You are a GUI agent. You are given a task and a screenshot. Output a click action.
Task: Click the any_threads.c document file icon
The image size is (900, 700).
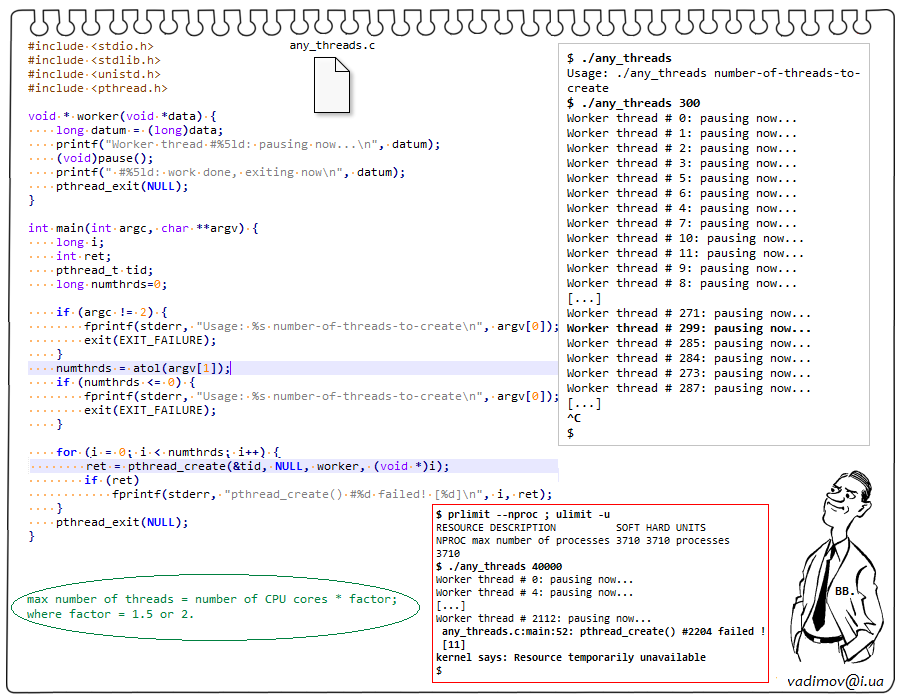[332, 84]
